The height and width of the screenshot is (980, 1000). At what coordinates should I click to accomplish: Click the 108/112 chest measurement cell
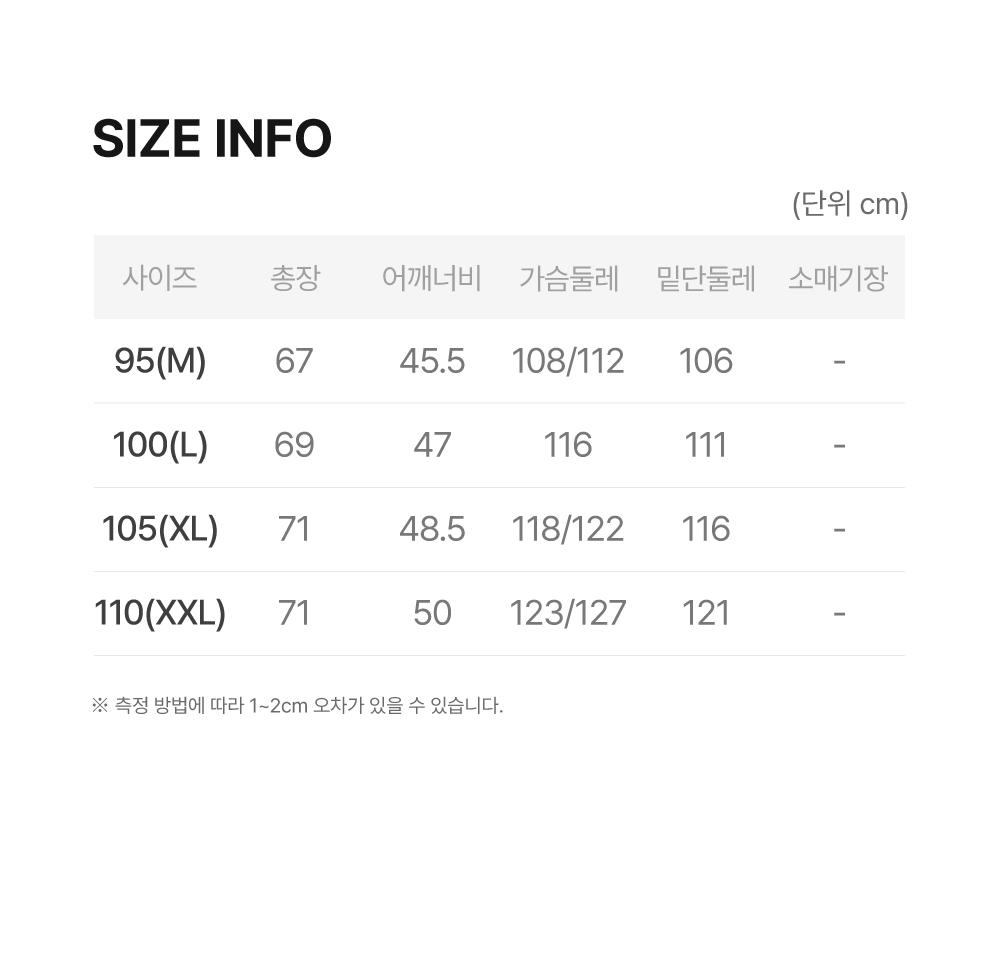[568, 361]
